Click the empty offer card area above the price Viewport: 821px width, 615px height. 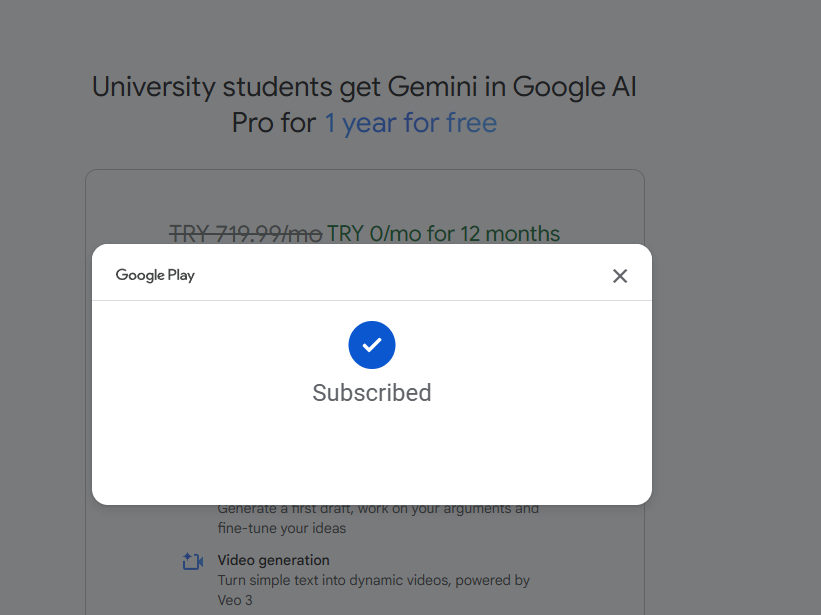365,196
